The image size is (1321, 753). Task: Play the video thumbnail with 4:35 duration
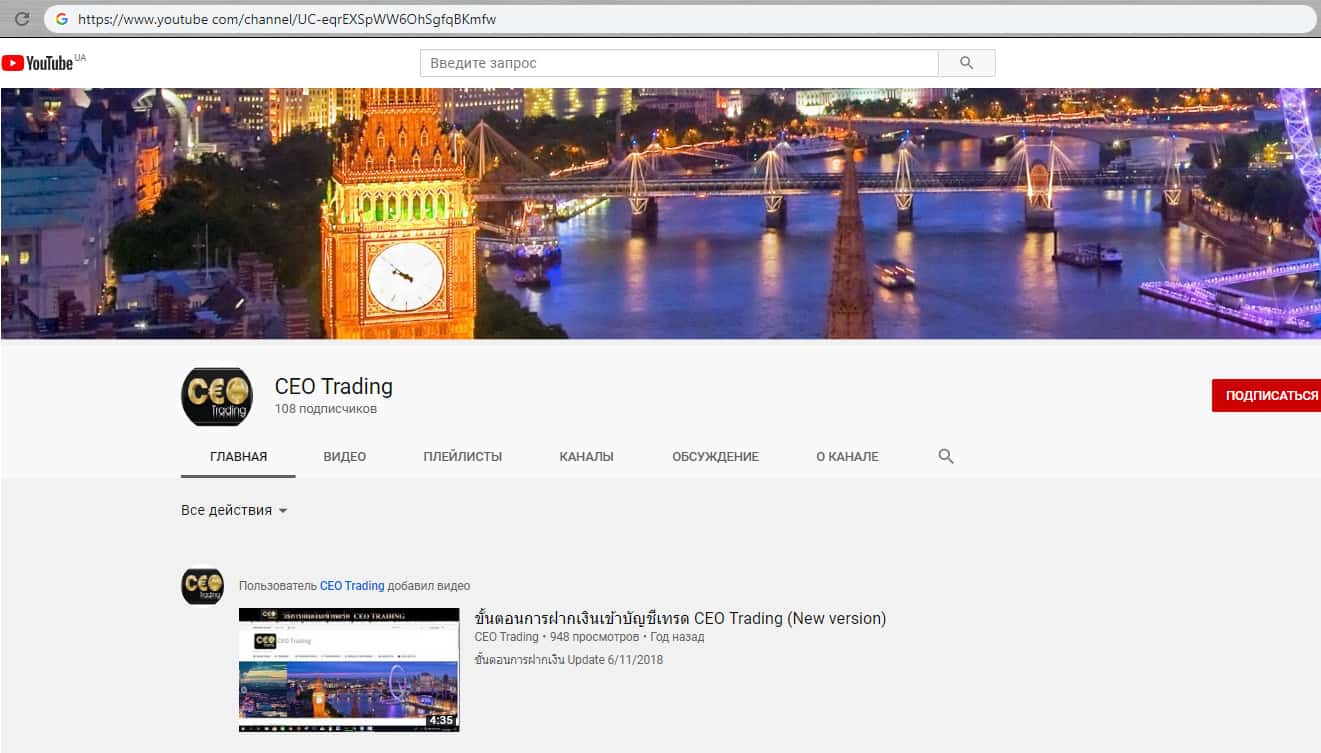click(349, 670)
